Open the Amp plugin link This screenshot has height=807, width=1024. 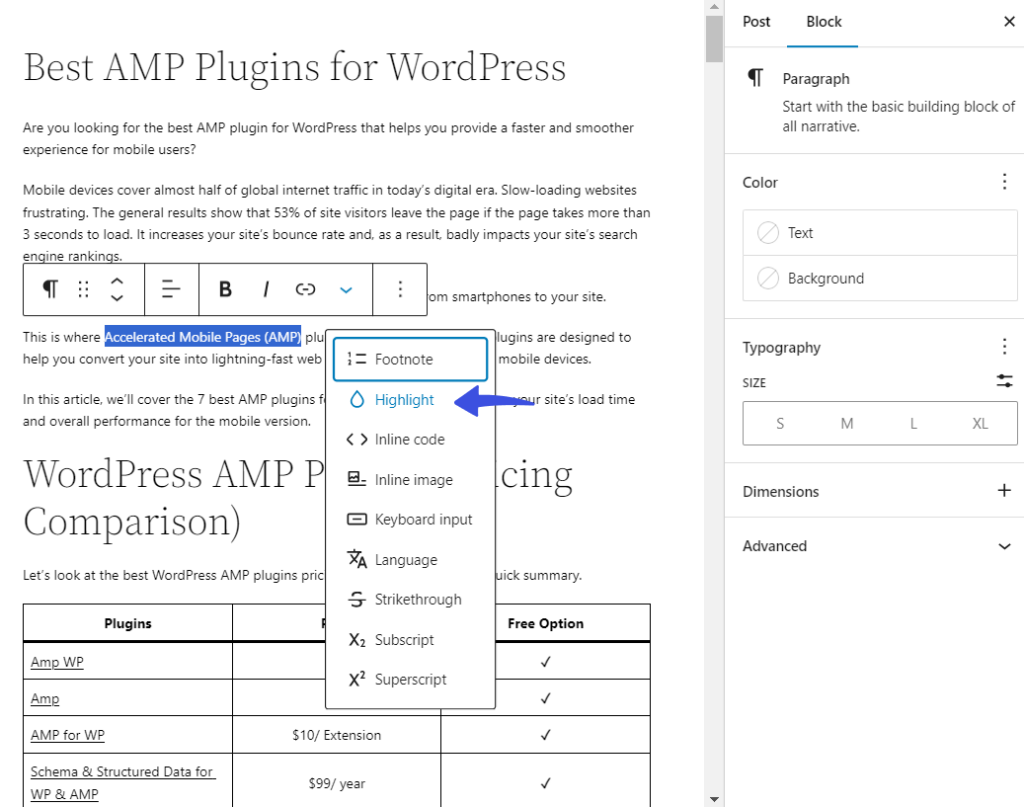point(44,699)
